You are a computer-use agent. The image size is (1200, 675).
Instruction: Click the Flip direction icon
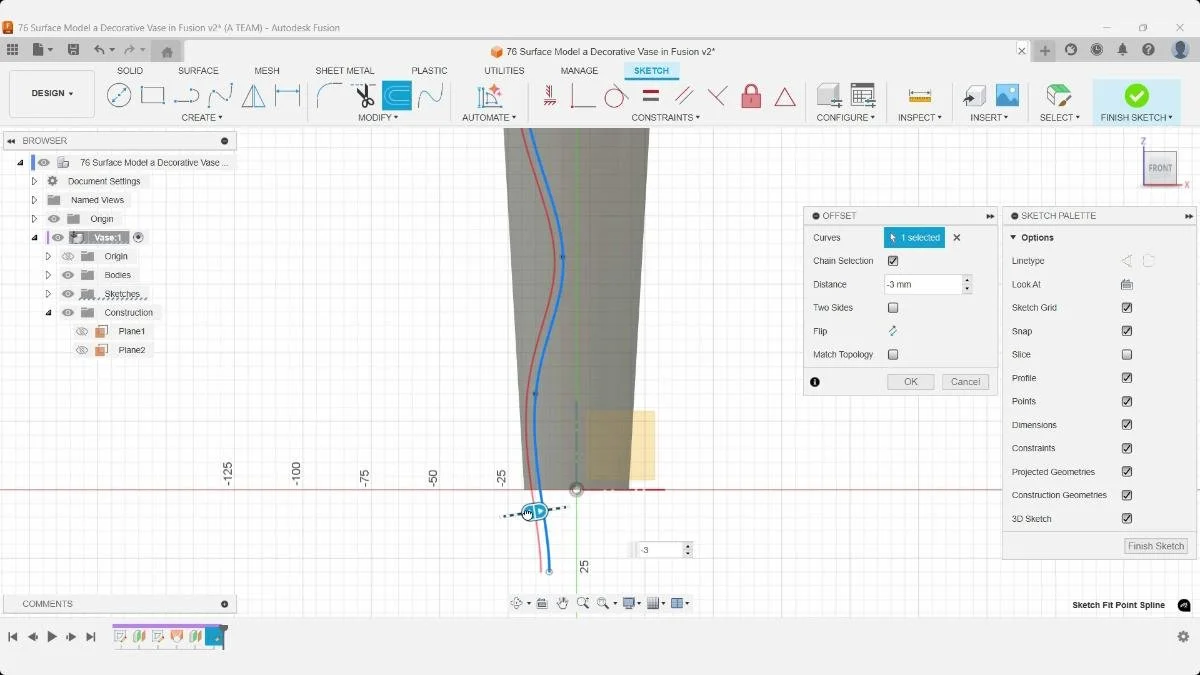click(893, 331)
